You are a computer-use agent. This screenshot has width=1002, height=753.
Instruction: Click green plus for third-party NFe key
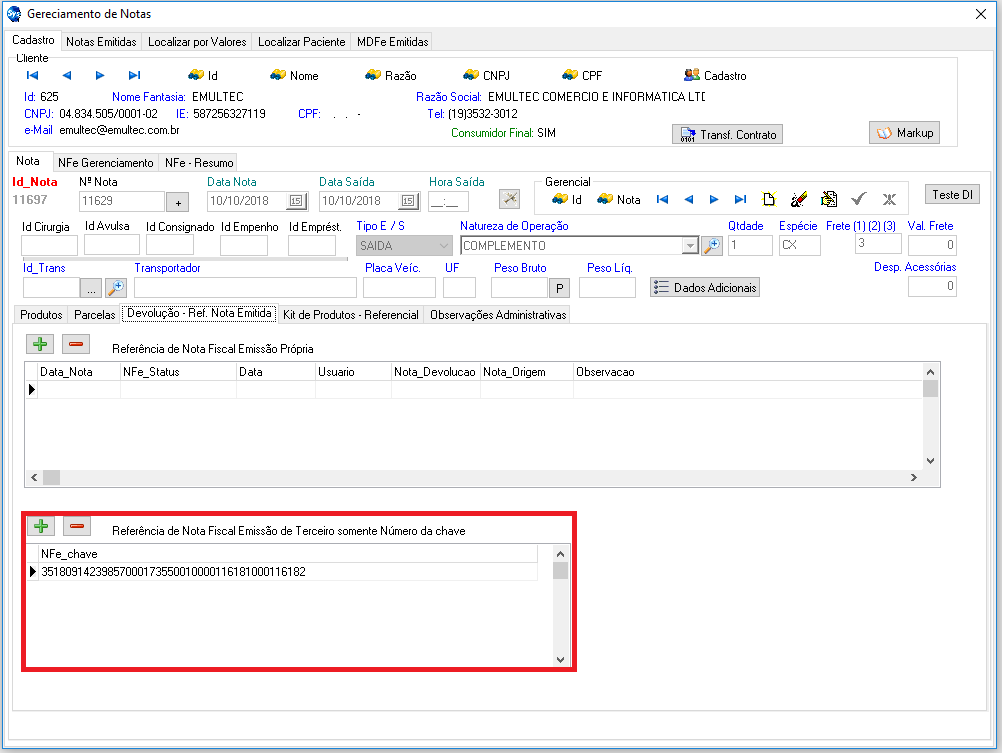pos(40,526)
